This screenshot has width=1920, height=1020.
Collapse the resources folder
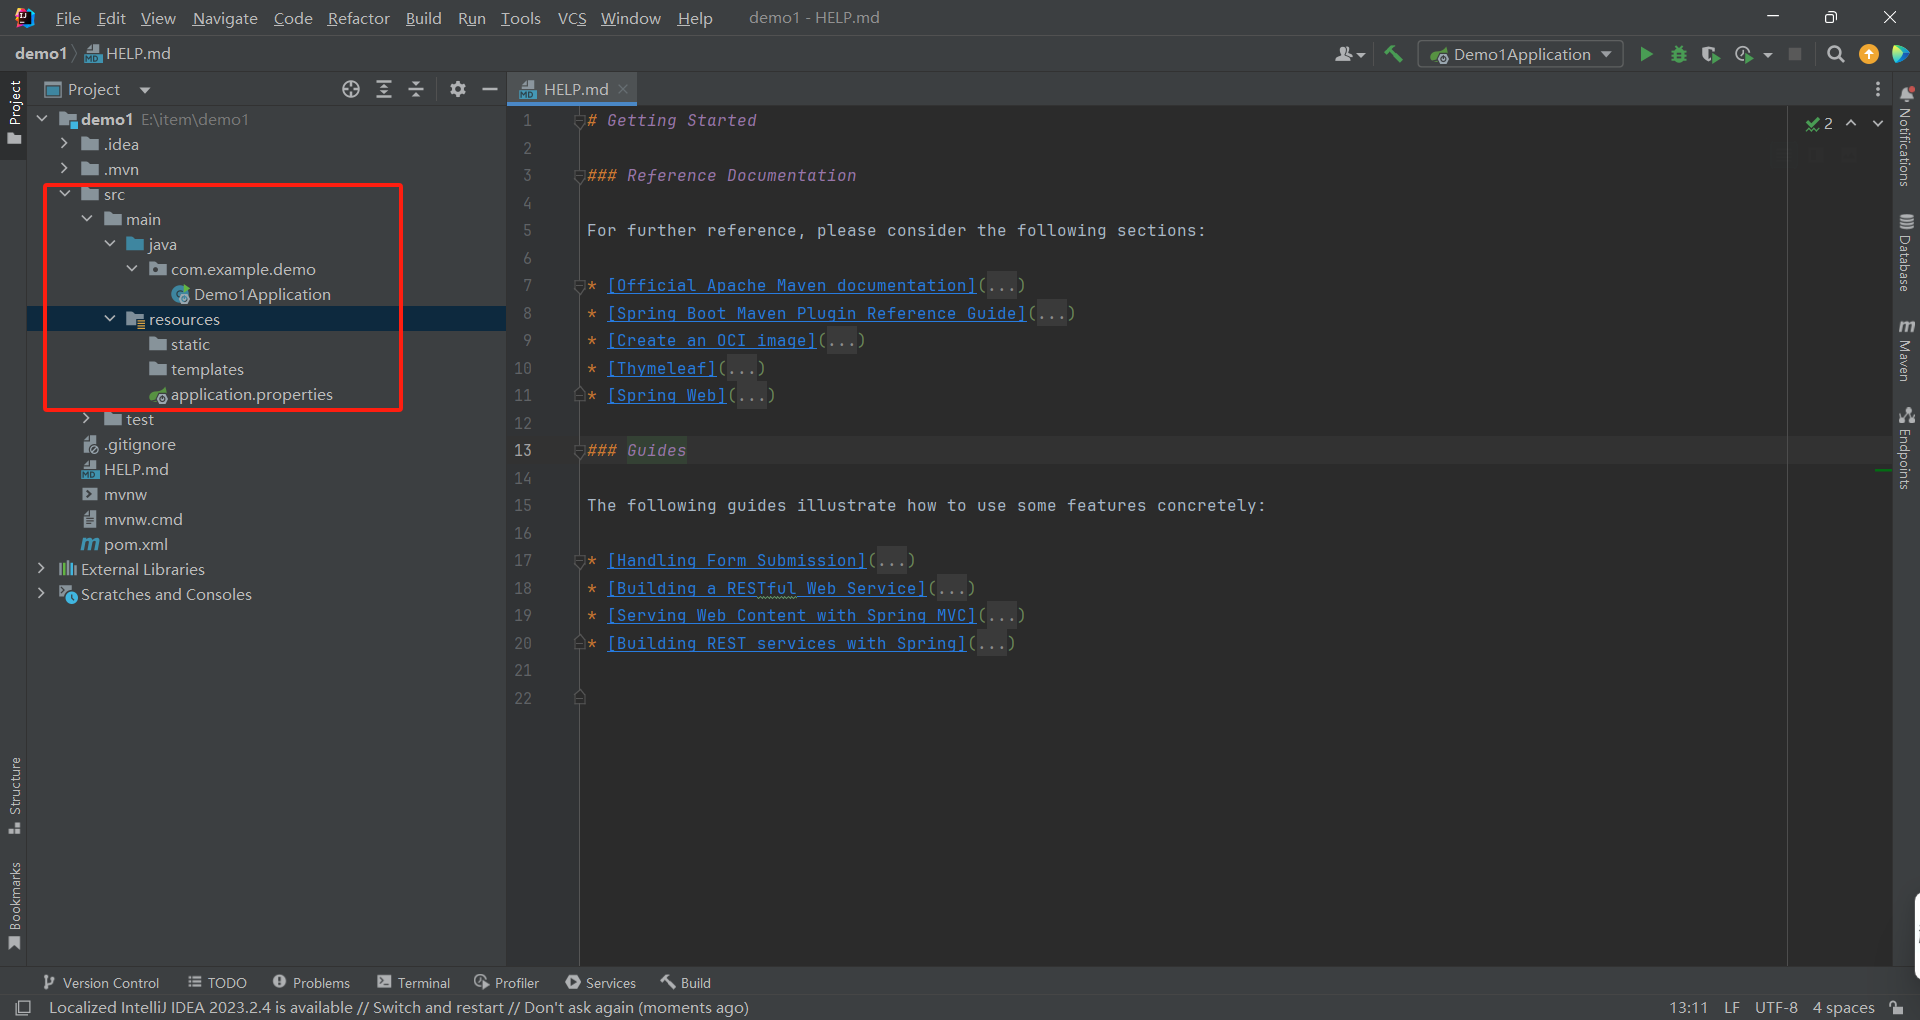click(110, 319)
